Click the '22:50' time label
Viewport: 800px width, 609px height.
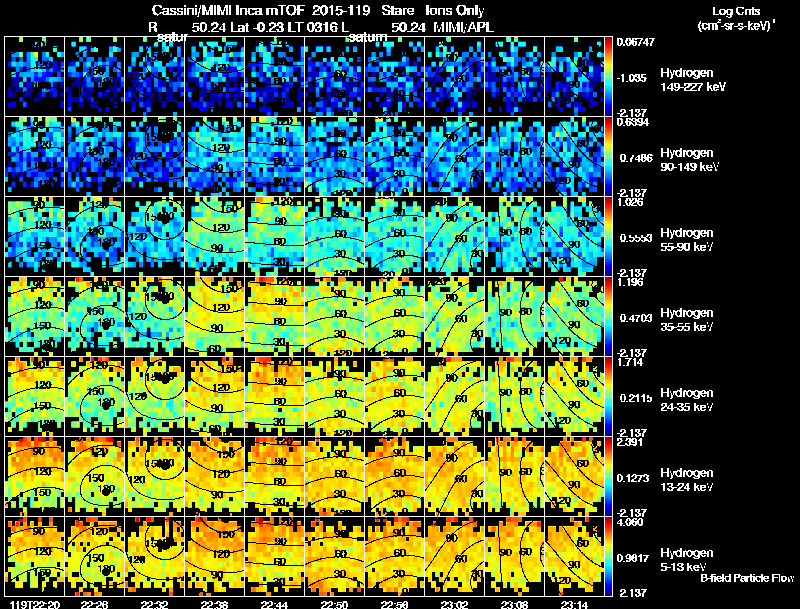[334, 605]
